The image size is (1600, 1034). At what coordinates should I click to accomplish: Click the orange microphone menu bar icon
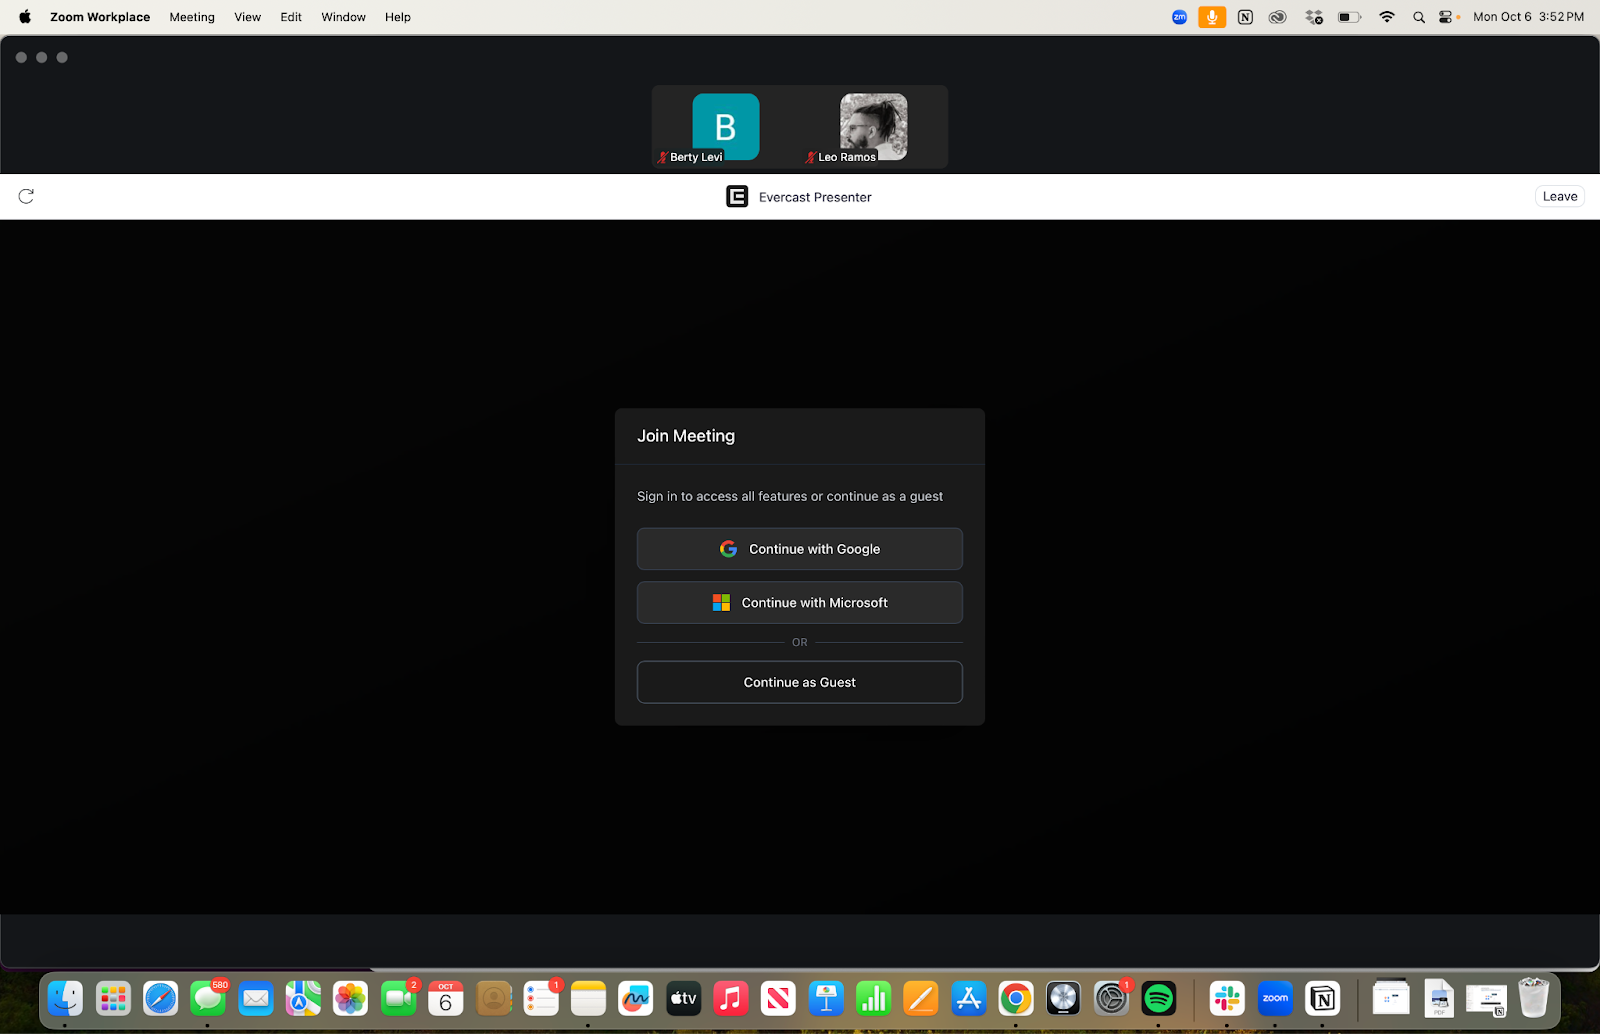pyautogui.click(x=1212, y=17)
